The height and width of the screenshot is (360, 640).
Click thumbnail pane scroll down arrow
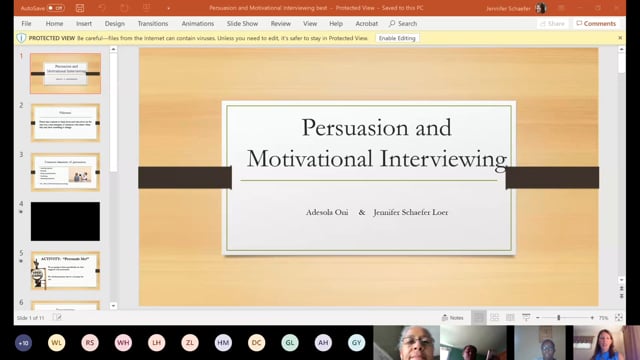(x=113, y=306)
